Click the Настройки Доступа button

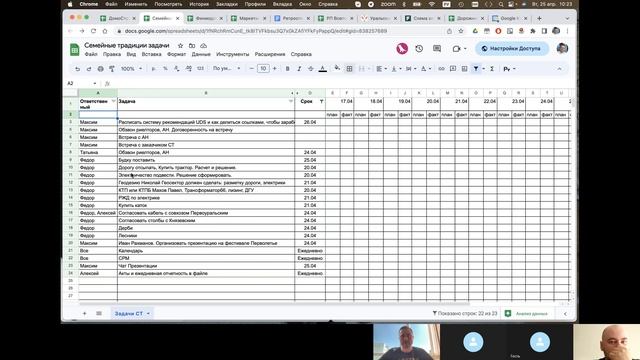[x=511, y=49]
